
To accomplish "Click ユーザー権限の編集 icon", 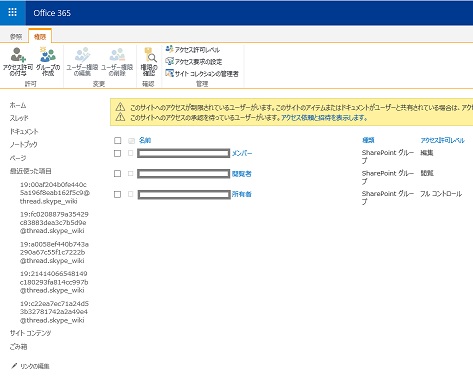I will (x=82, y=55).
